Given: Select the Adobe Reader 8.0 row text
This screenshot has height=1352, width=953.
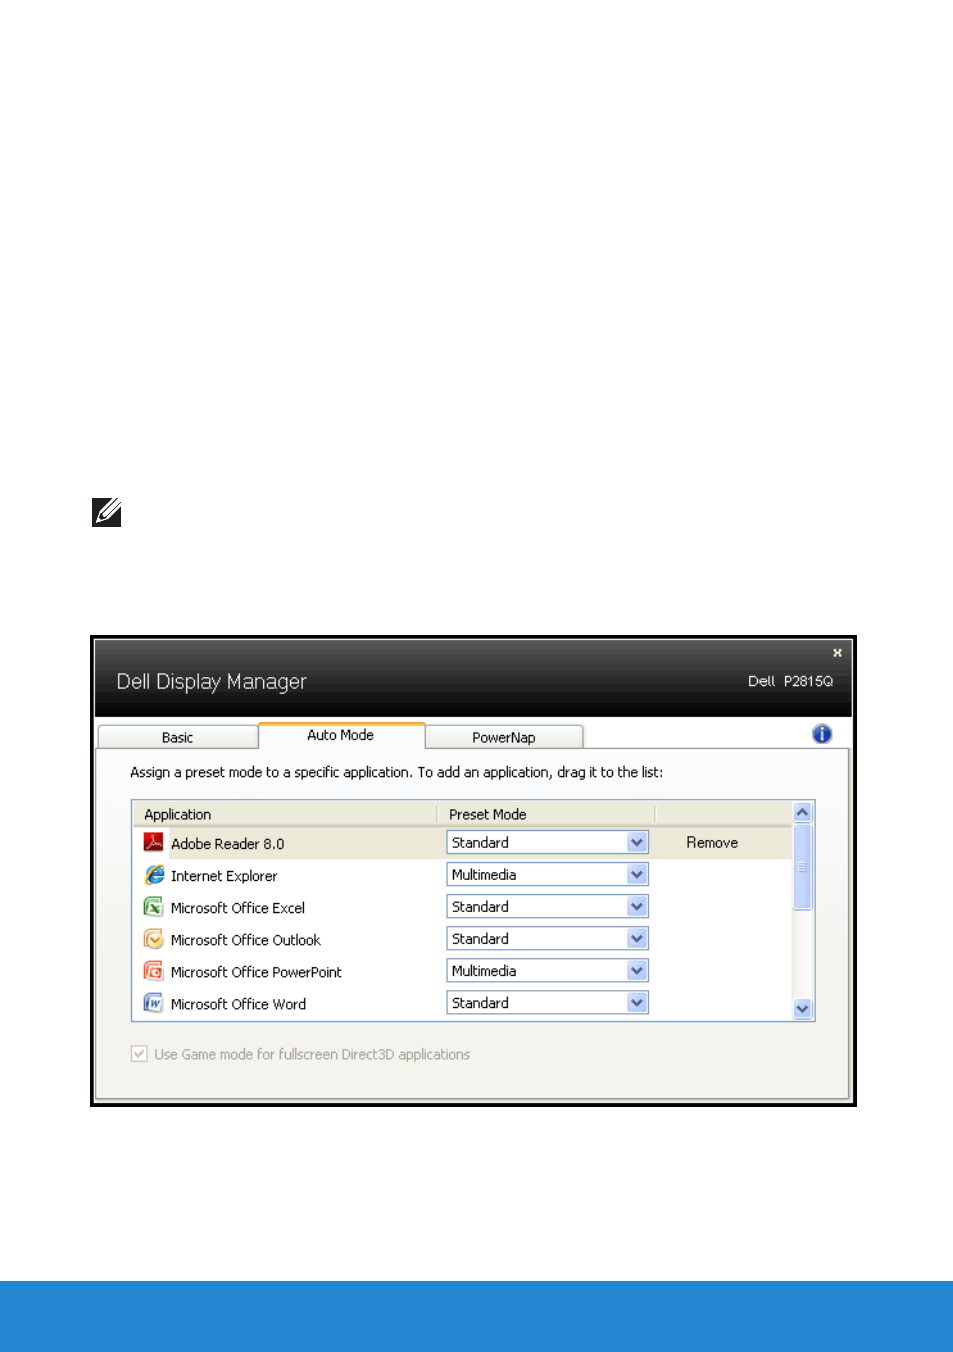Looking at the screenshot, I should click(227, 844).
